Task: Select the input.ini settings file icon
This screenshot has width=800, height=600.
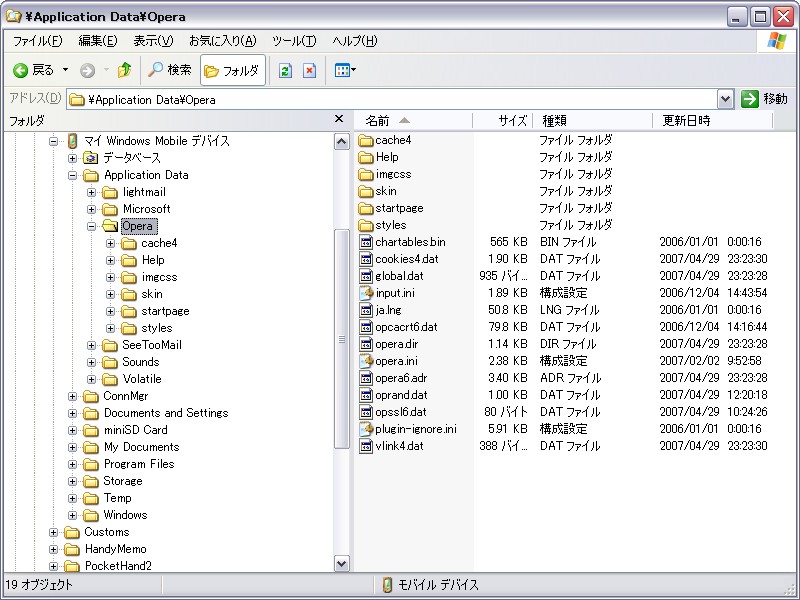Action: pos(366,293)
